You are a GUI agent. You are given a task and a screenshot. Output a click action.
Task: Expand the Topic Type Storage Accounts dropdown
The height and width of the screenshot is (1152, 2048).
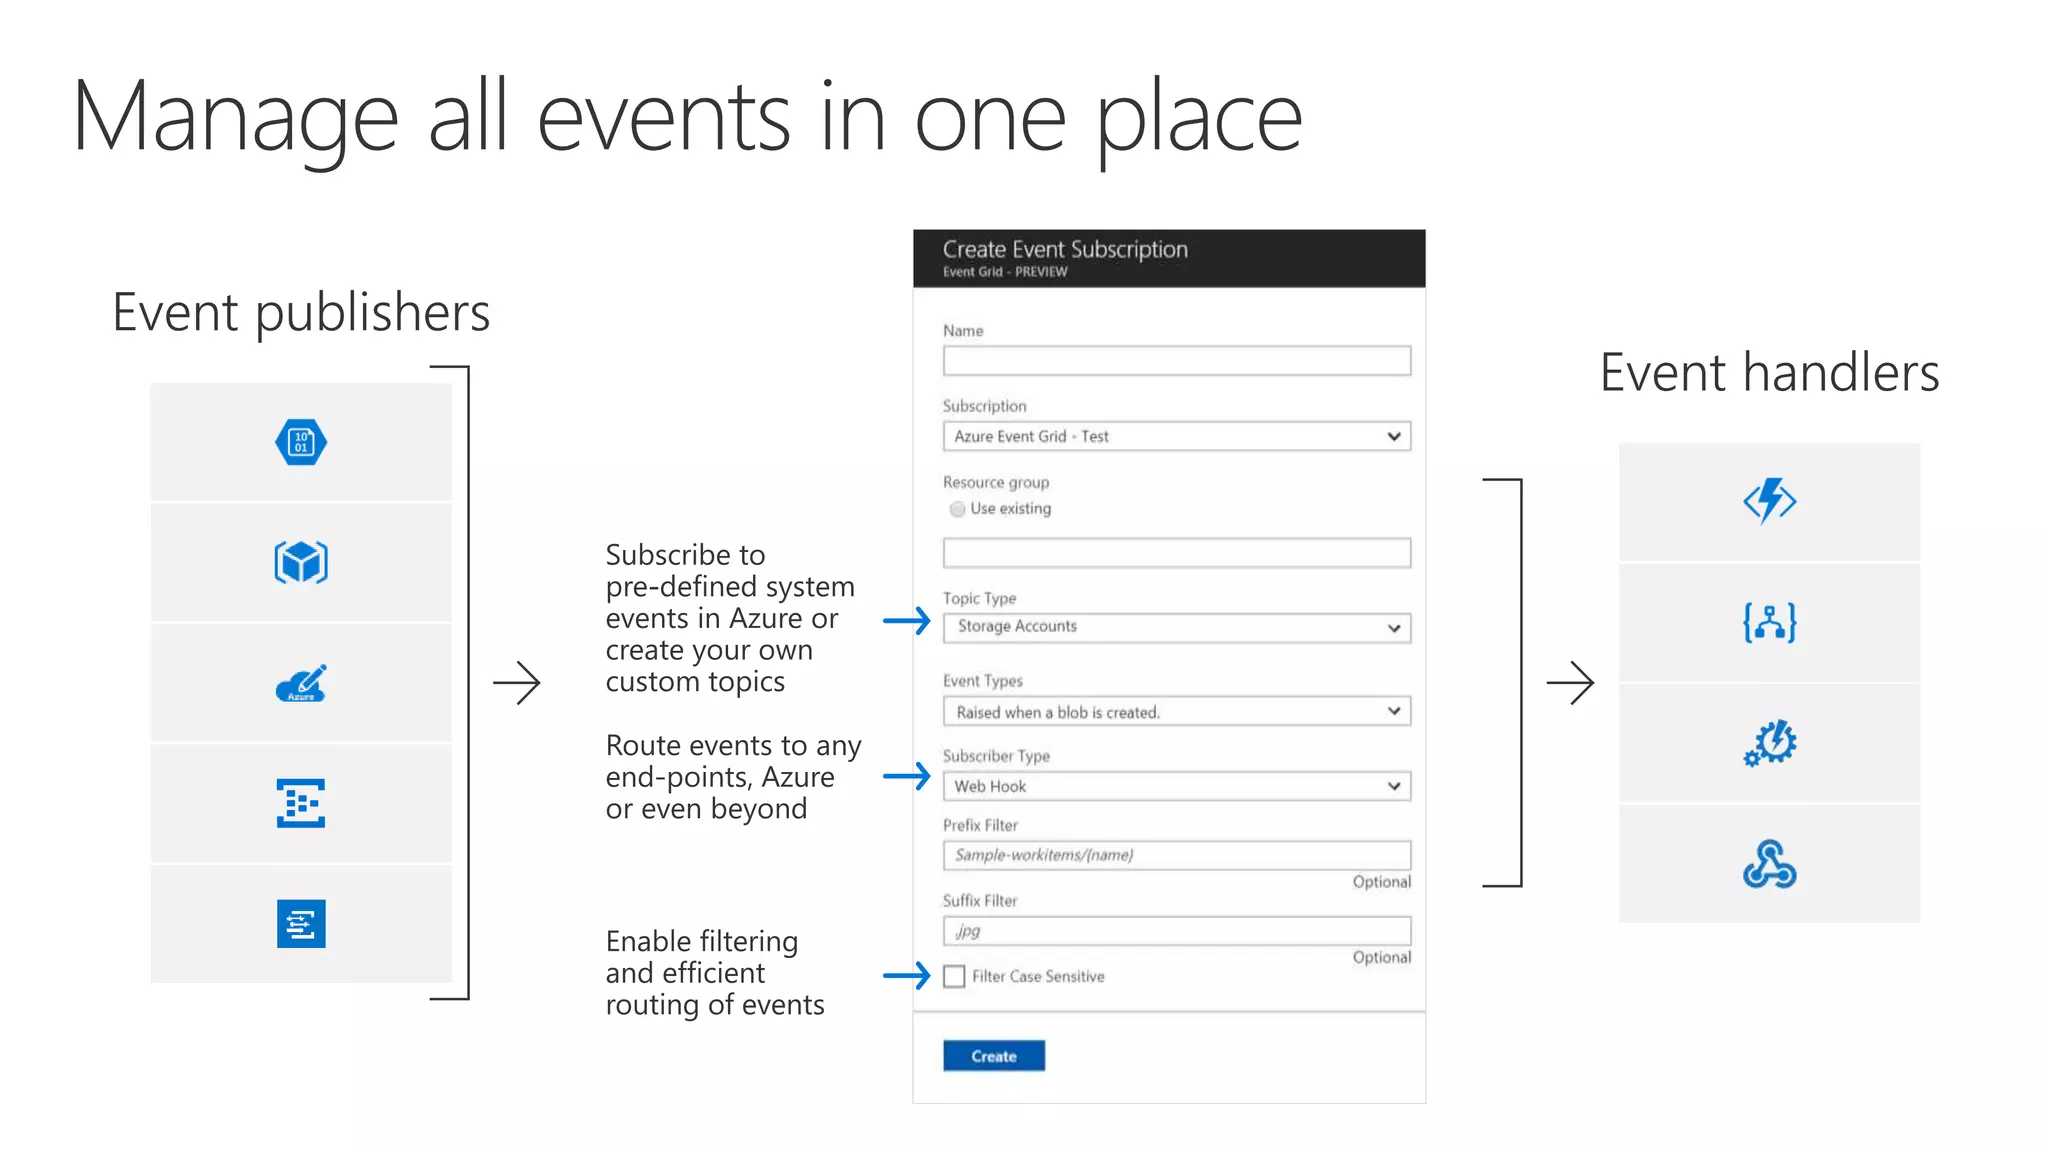tap(1176, 627)
